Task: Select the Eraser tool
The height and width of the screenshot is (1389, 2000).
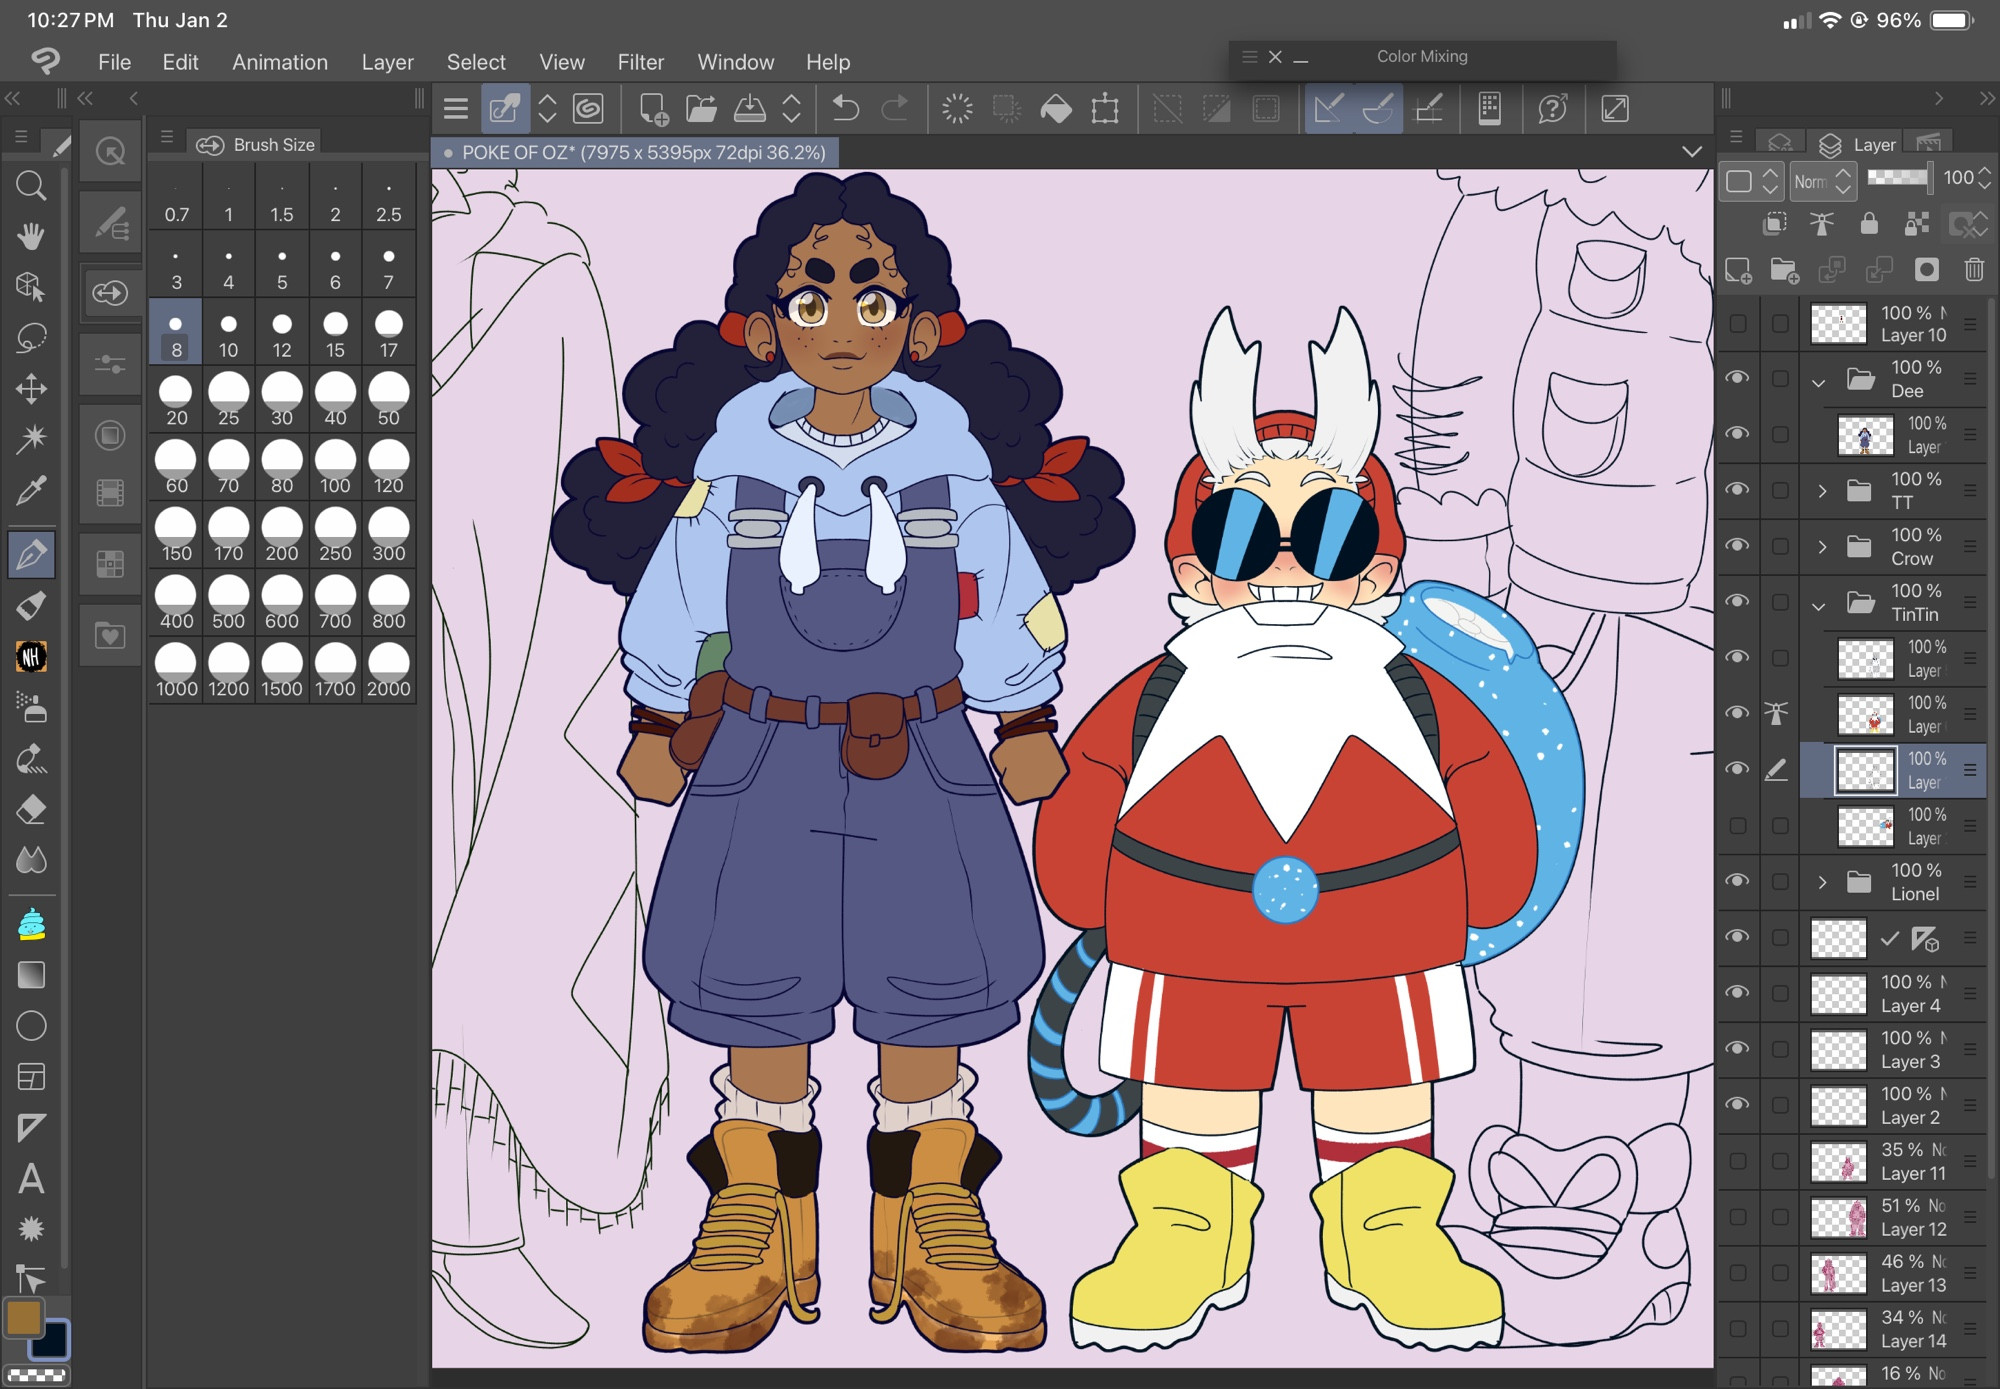Action: (x=31, y=810)
